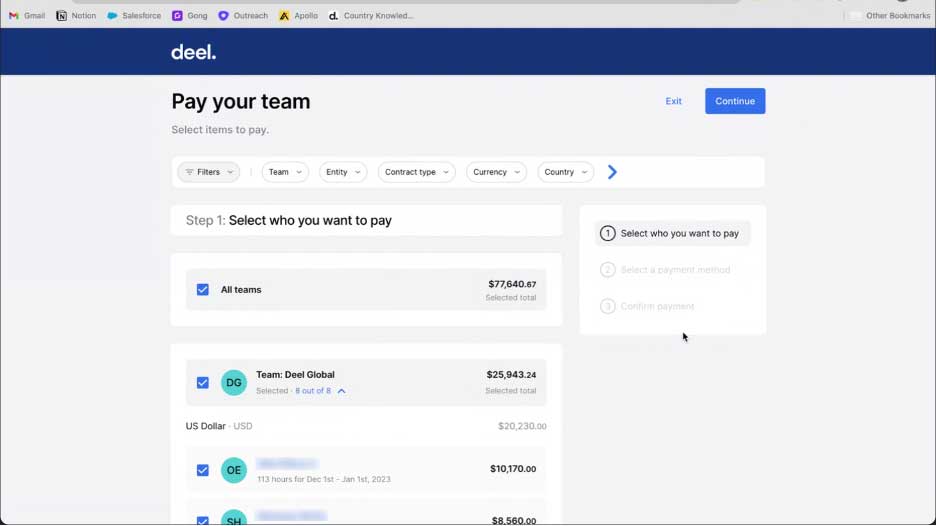Viewport: 936px width, 526px height.
Task: Open the Contract type filter dropdown
Action: (416, 172)
